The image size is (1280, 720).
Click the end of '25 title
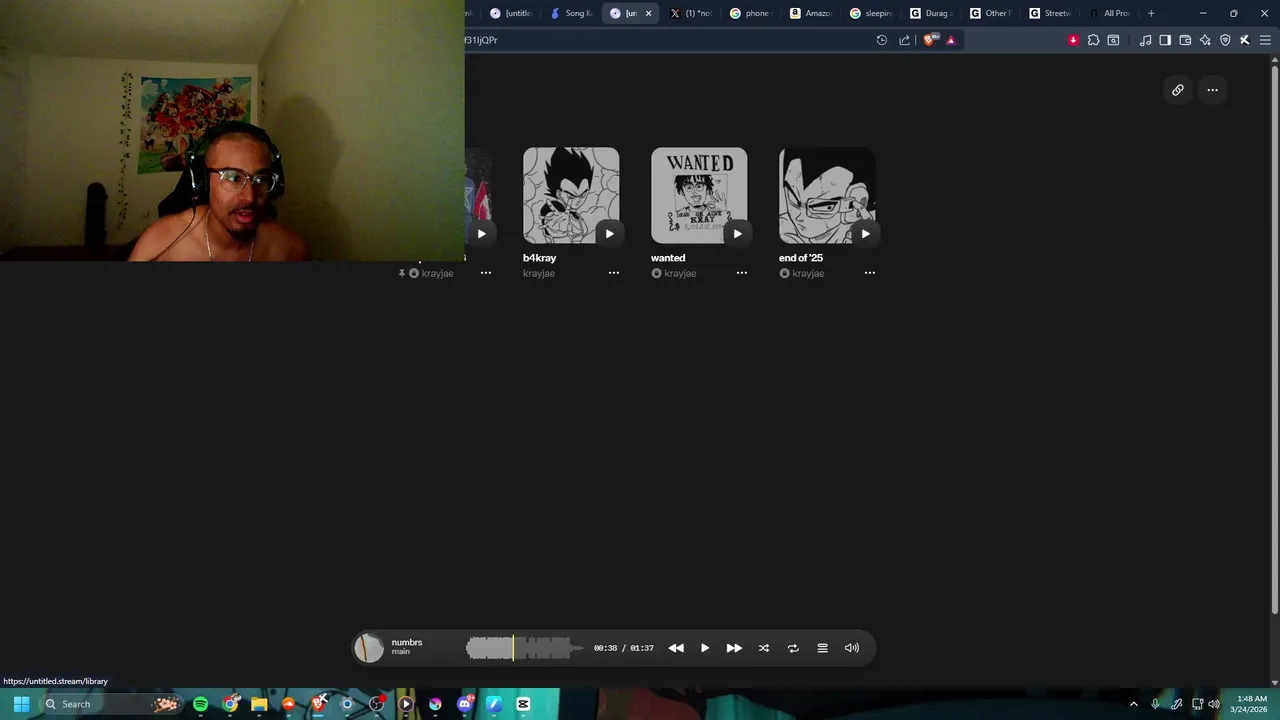[801, 258]
